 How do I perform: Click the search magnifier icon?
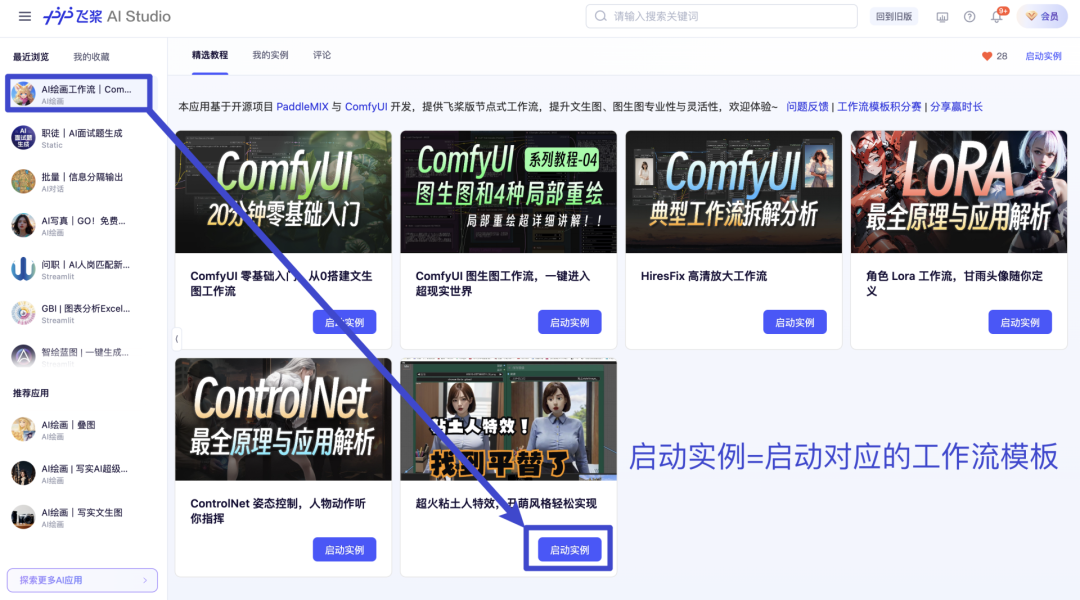[601, 16]
